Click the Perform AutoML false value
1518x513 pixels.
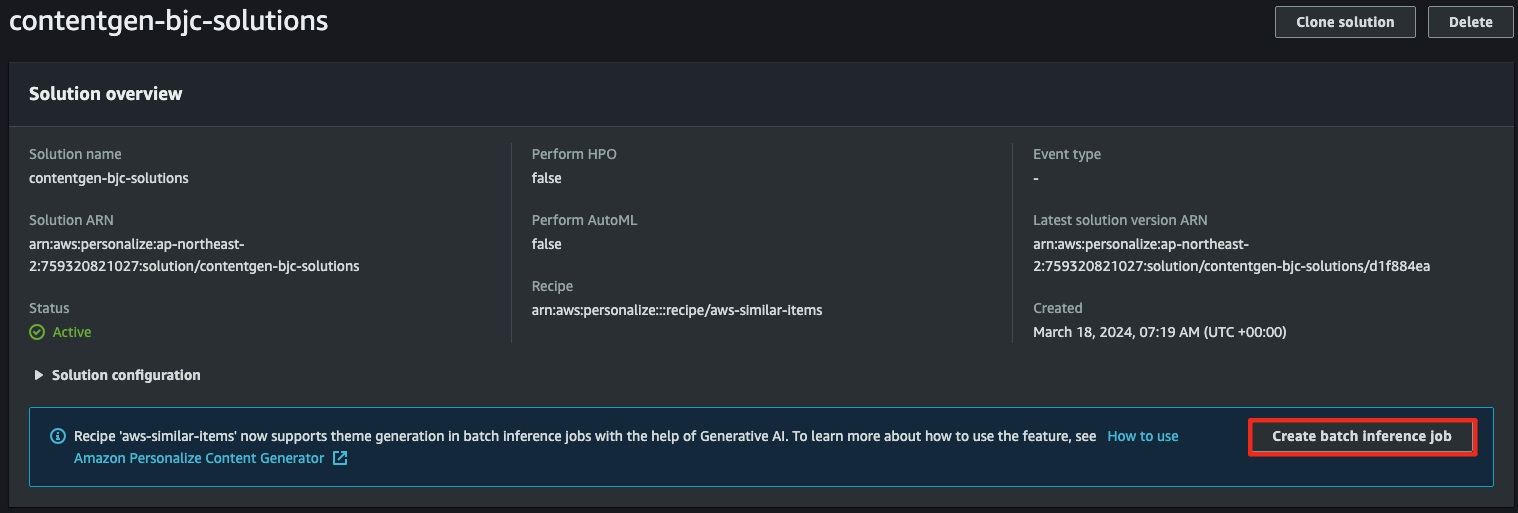tap(547, 244)
